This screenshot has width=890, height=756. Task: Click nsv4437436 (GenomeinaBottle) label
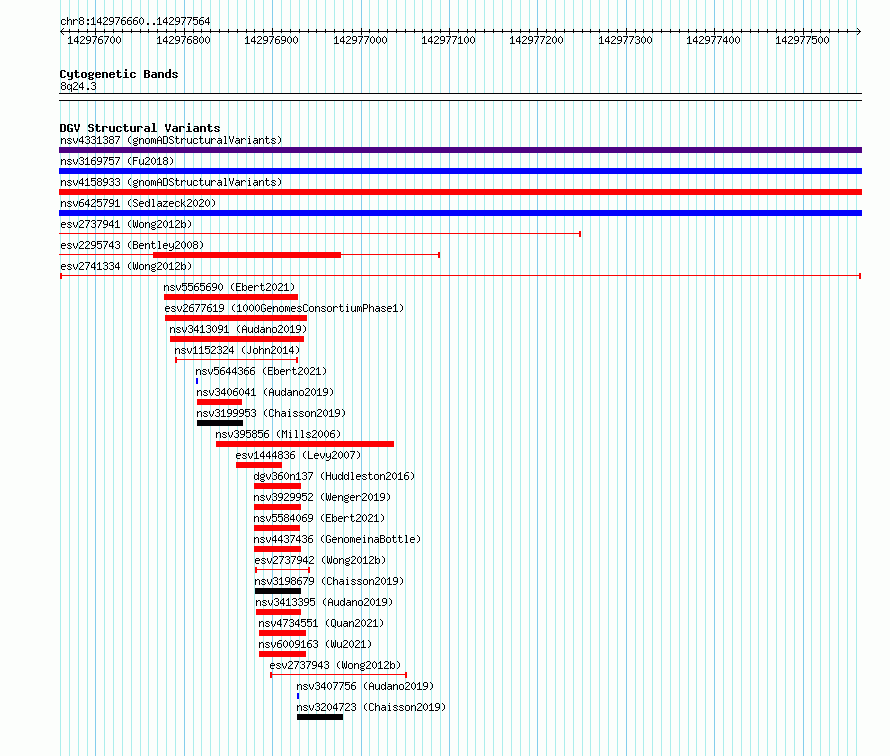(337, 539)
